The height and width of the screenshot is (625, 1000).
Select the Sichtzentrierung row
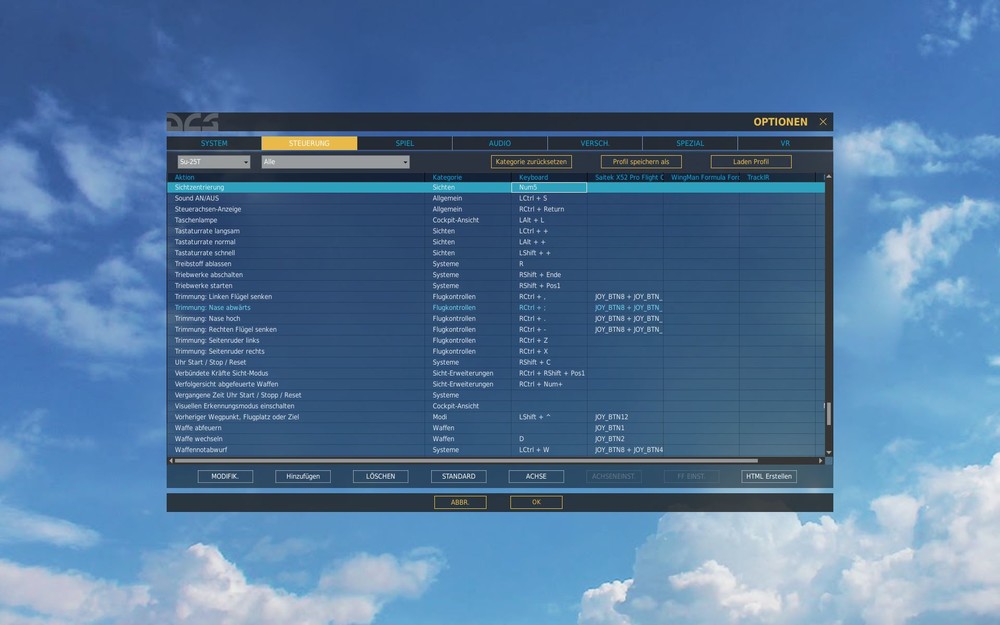496,188
